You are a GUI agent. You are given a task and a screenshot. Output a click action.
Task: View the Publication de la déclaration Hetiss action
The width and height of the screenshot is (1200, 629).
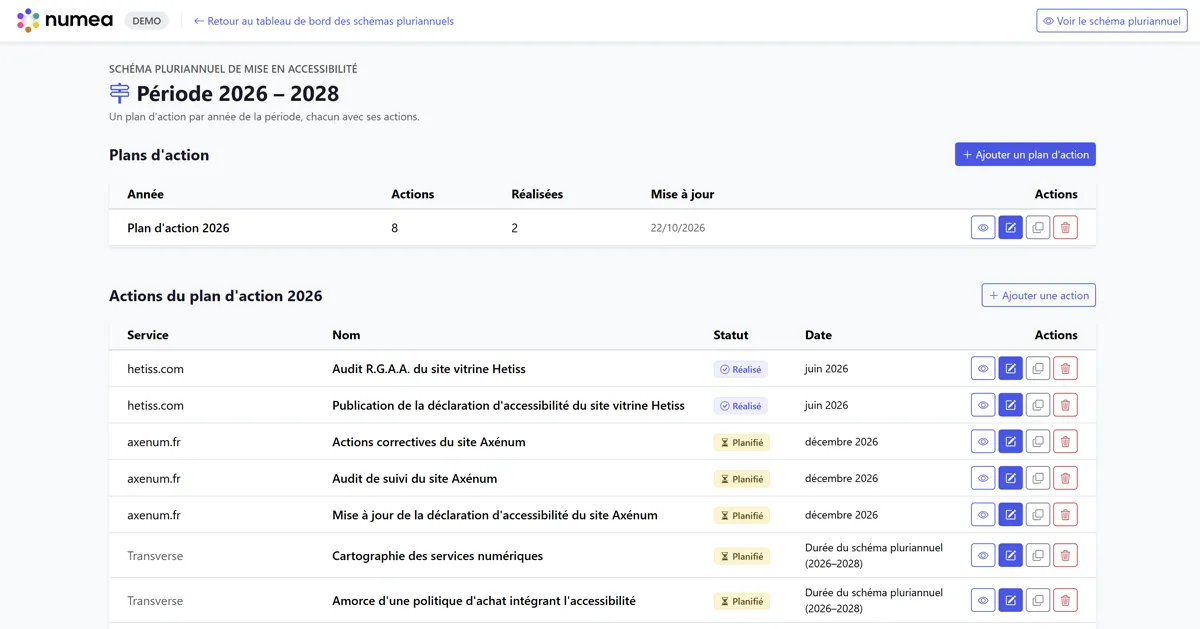coord(983,405)
